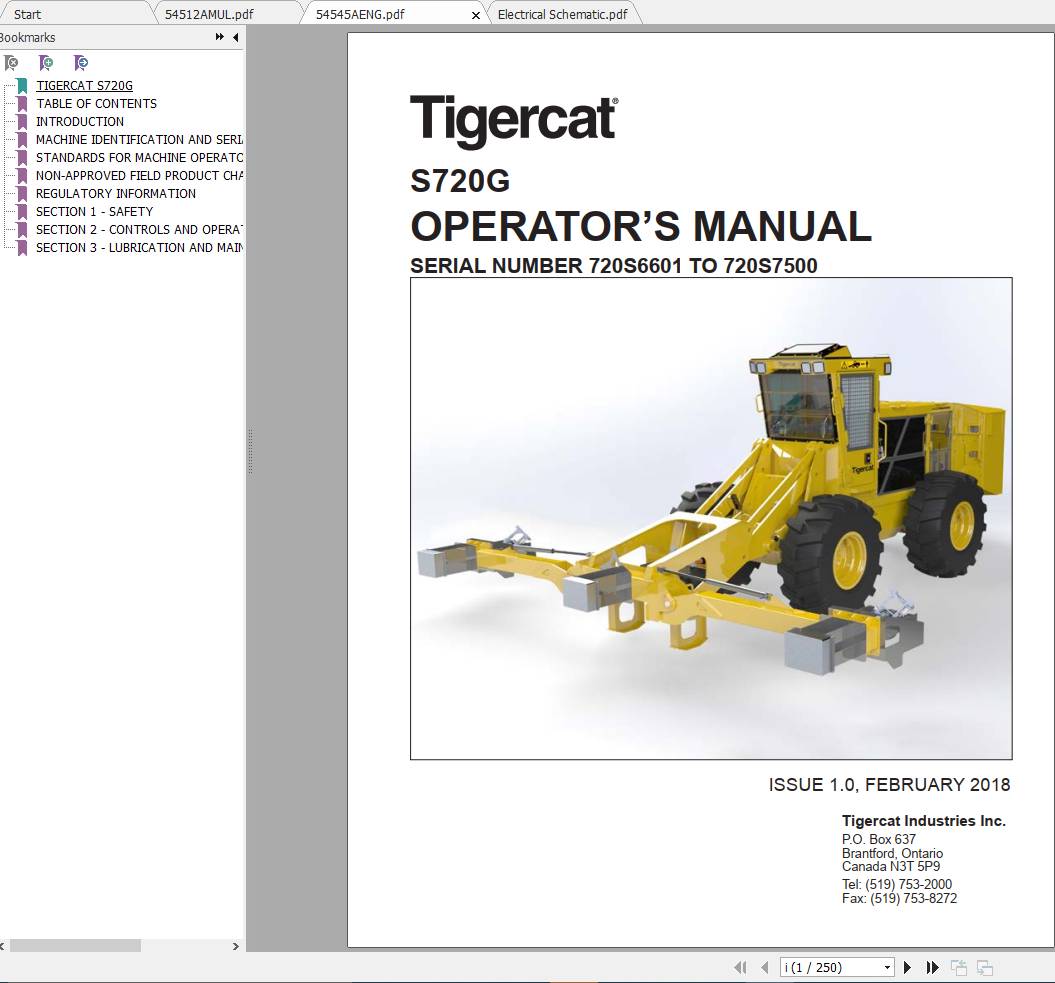Select the TIGERCAT S720G bookmark

tap(85, 85)
